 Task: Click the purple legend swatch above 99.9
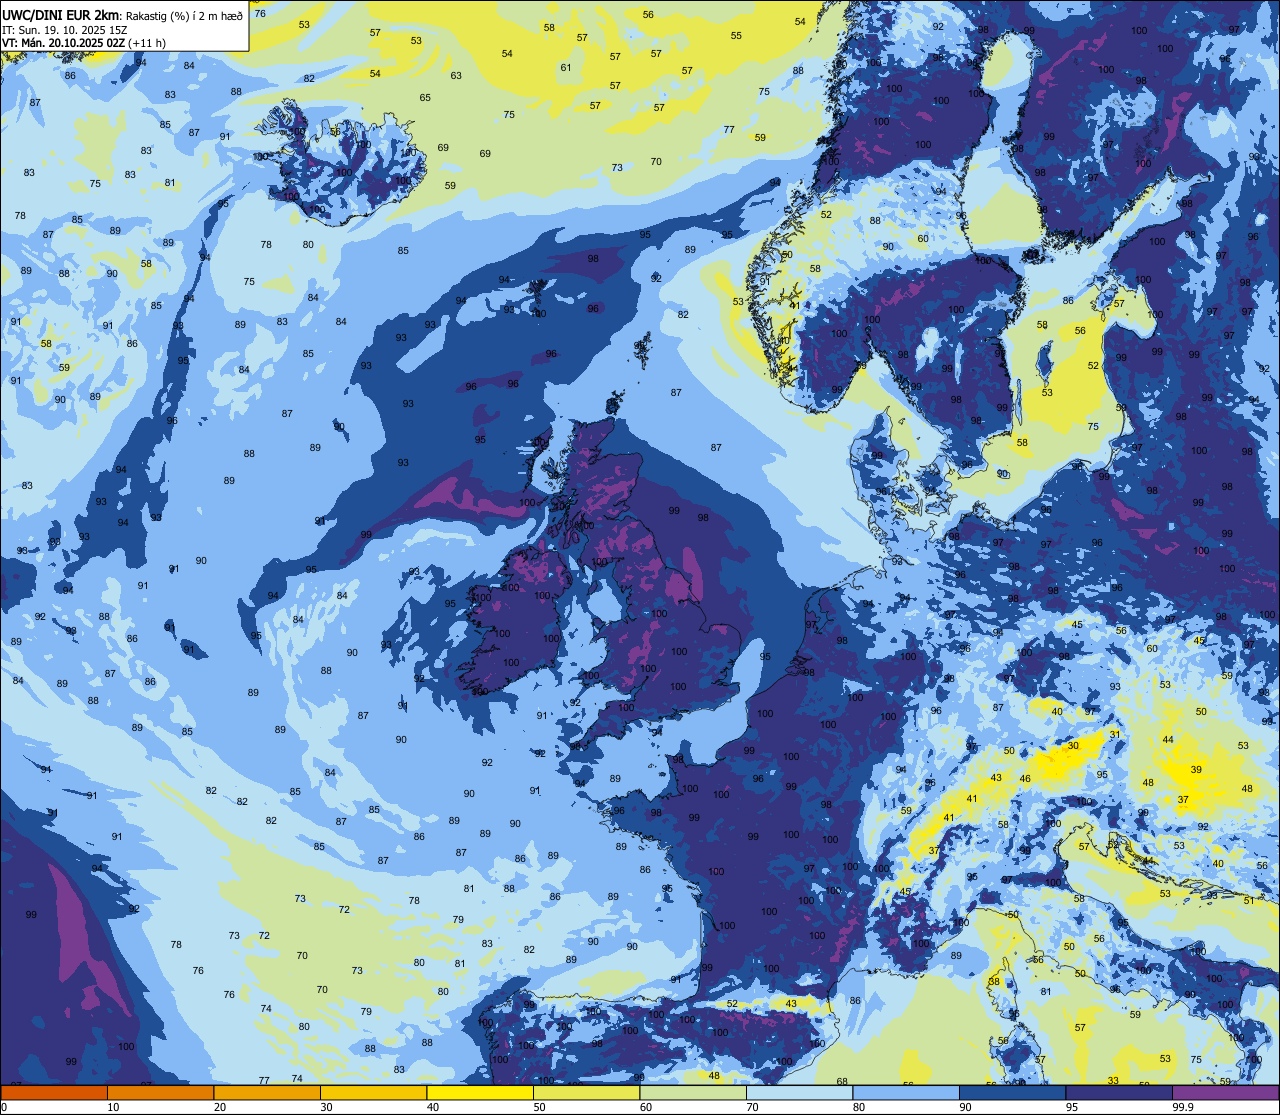pos(1225,1092)
